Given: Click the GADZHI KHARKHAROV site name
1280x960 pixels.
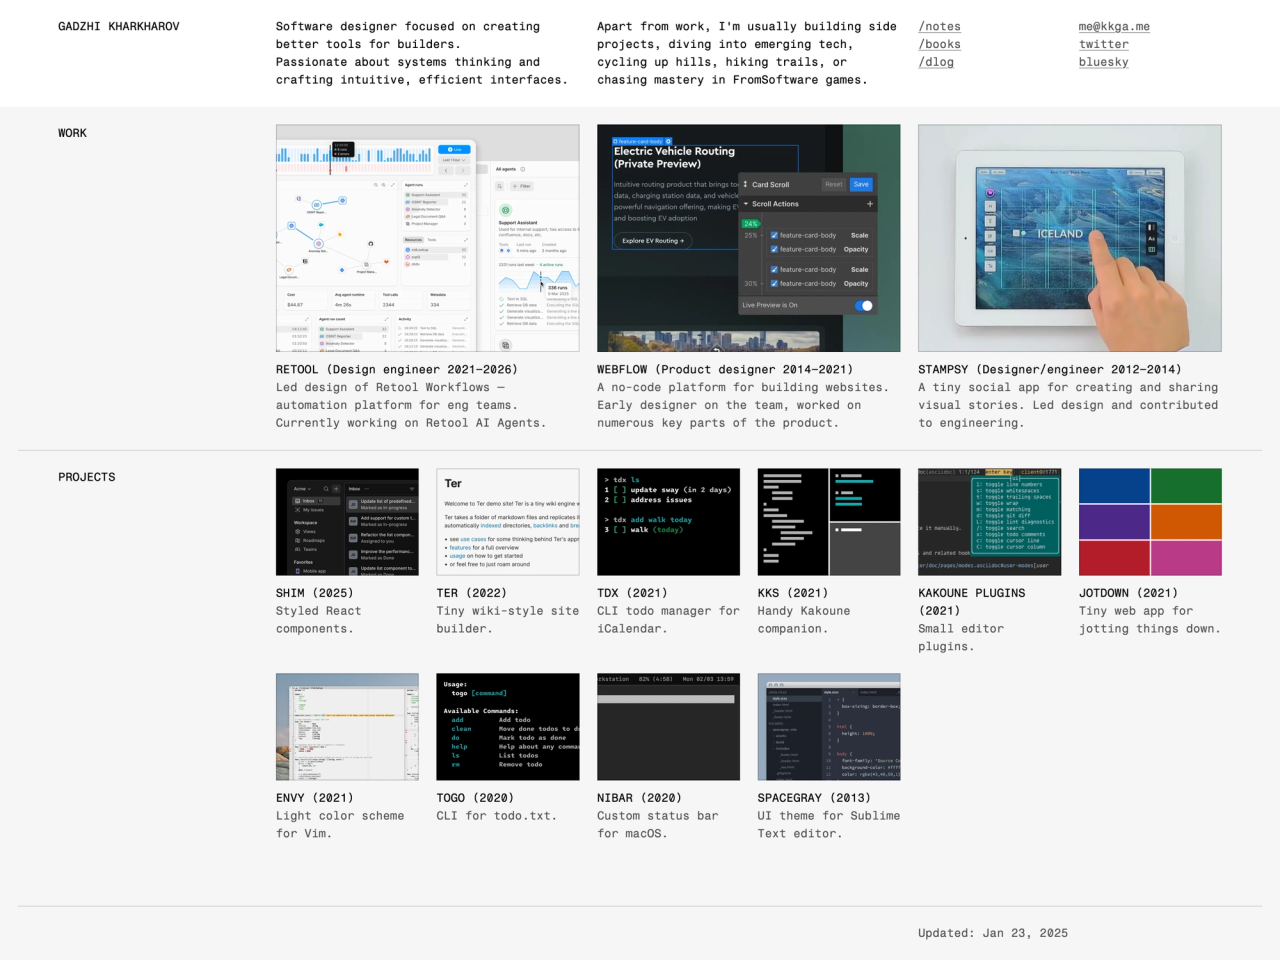Looking at the screenshot, I should tap(119, 27).
